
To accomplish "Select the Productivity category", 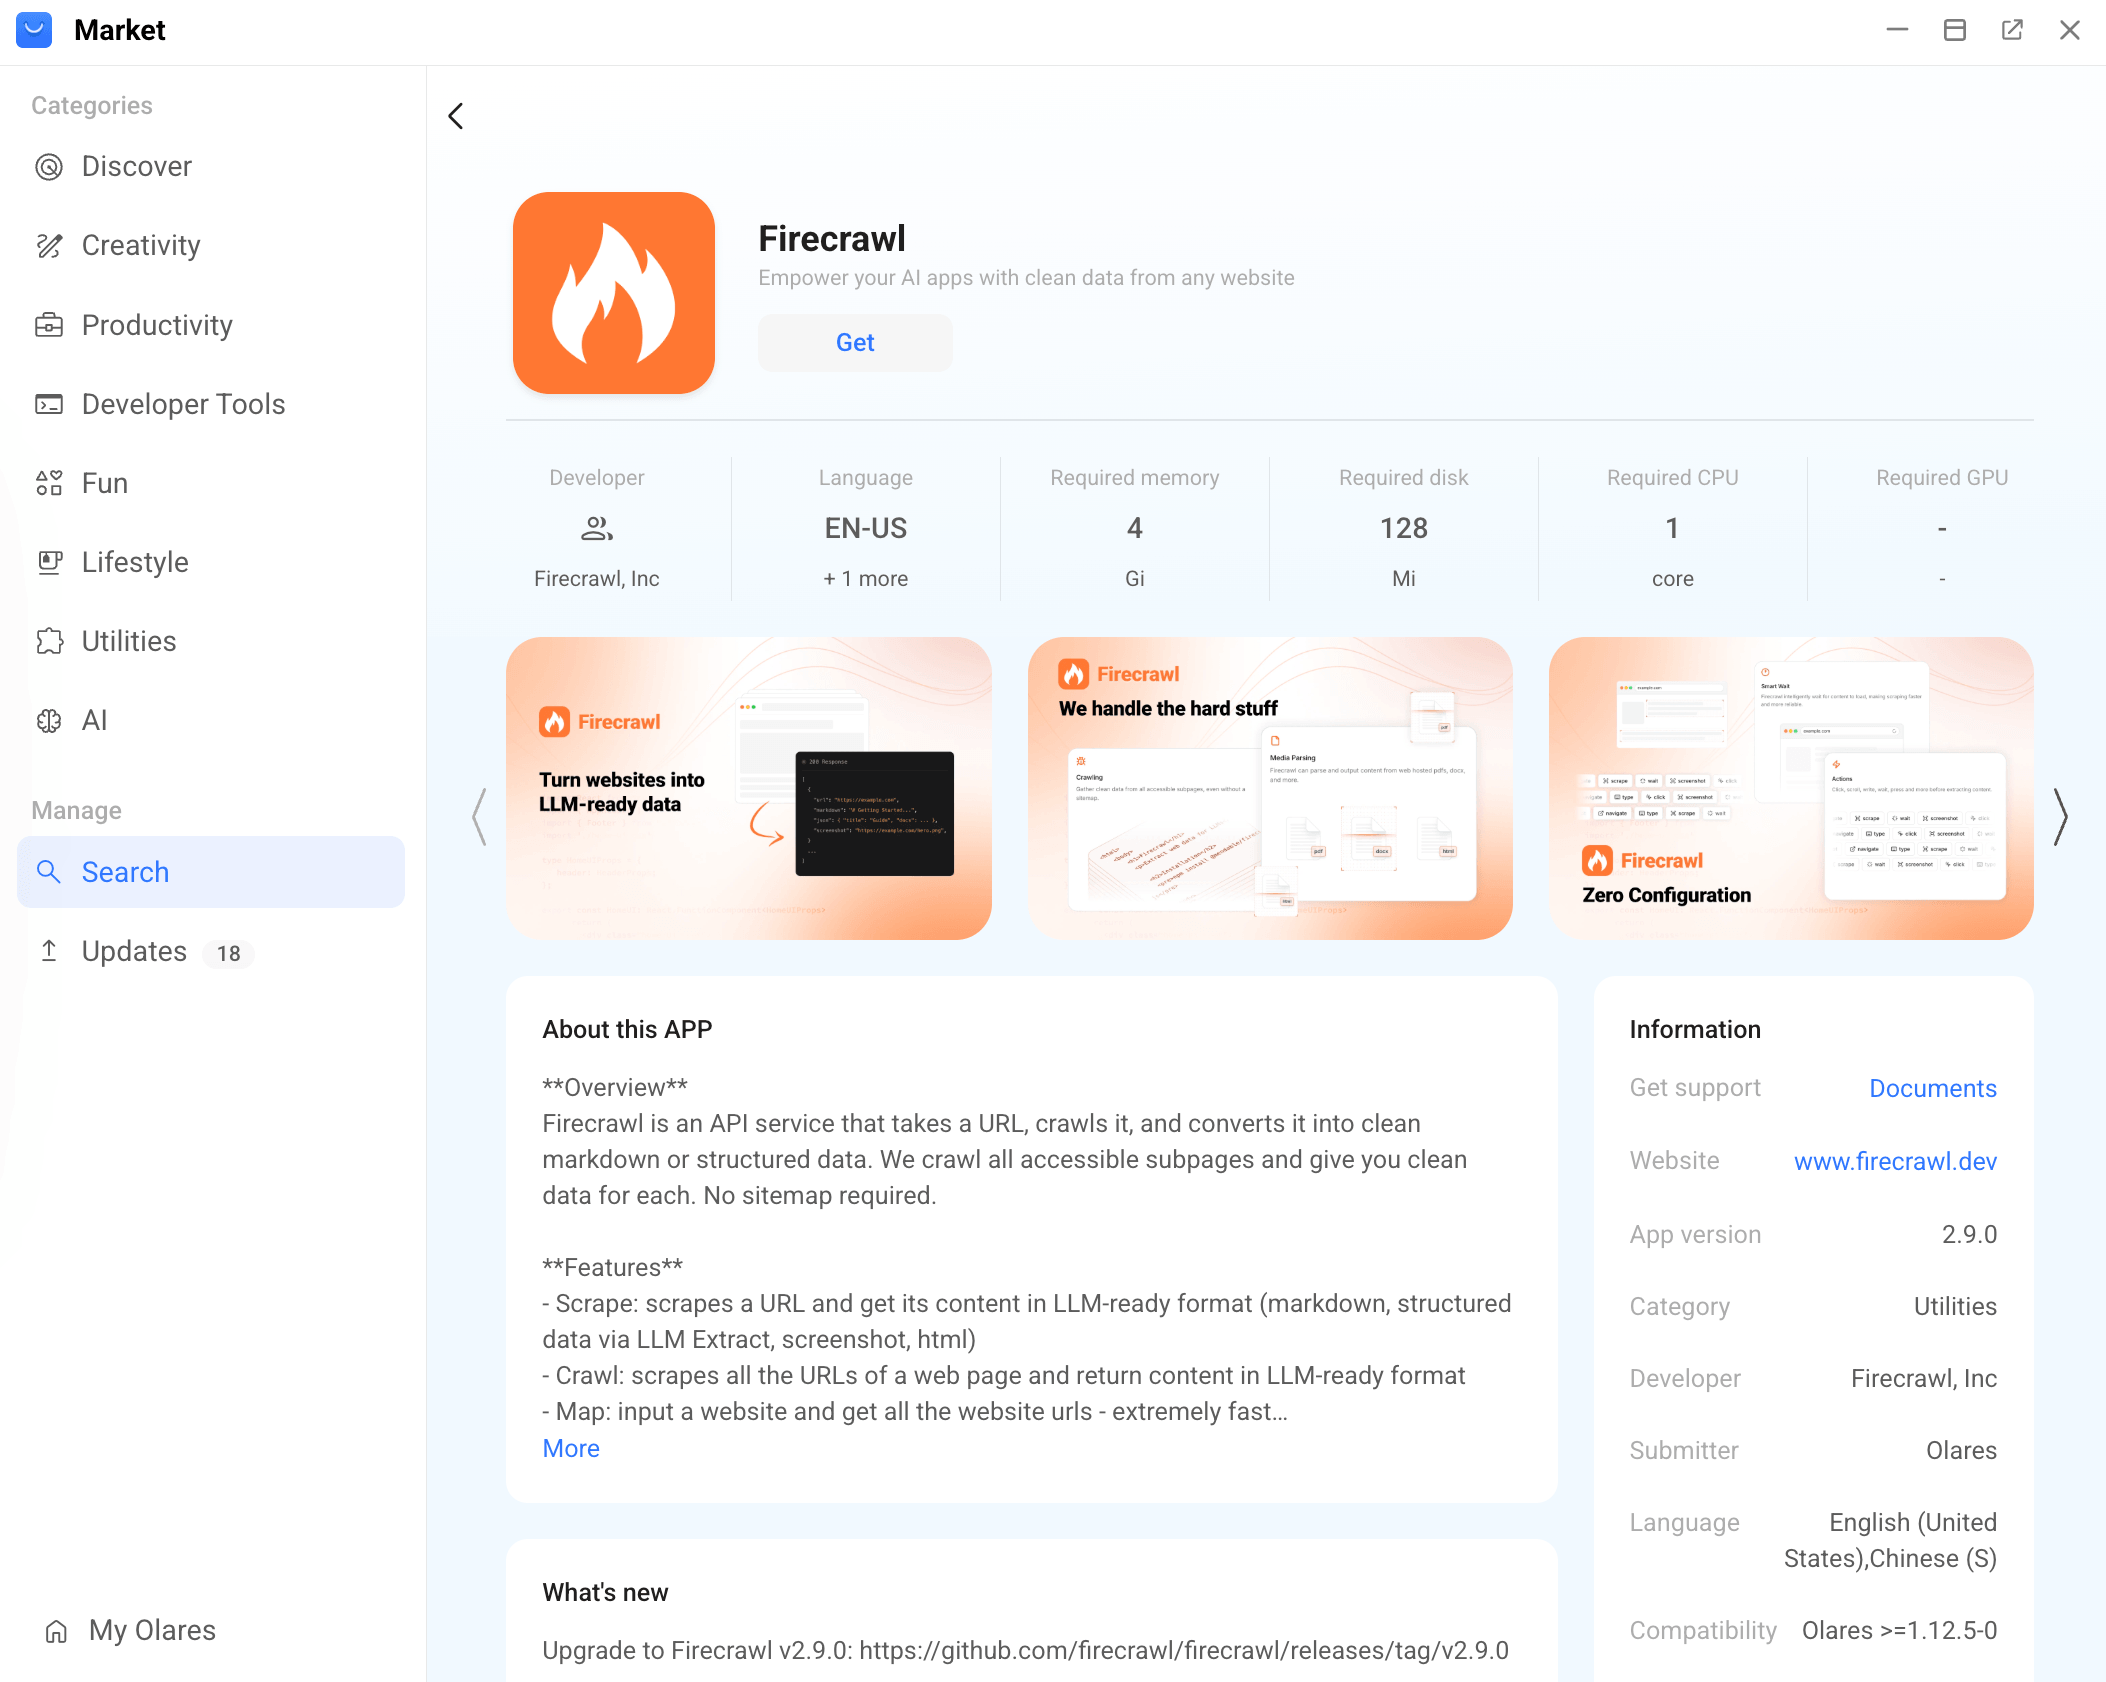I will (211, 325).
